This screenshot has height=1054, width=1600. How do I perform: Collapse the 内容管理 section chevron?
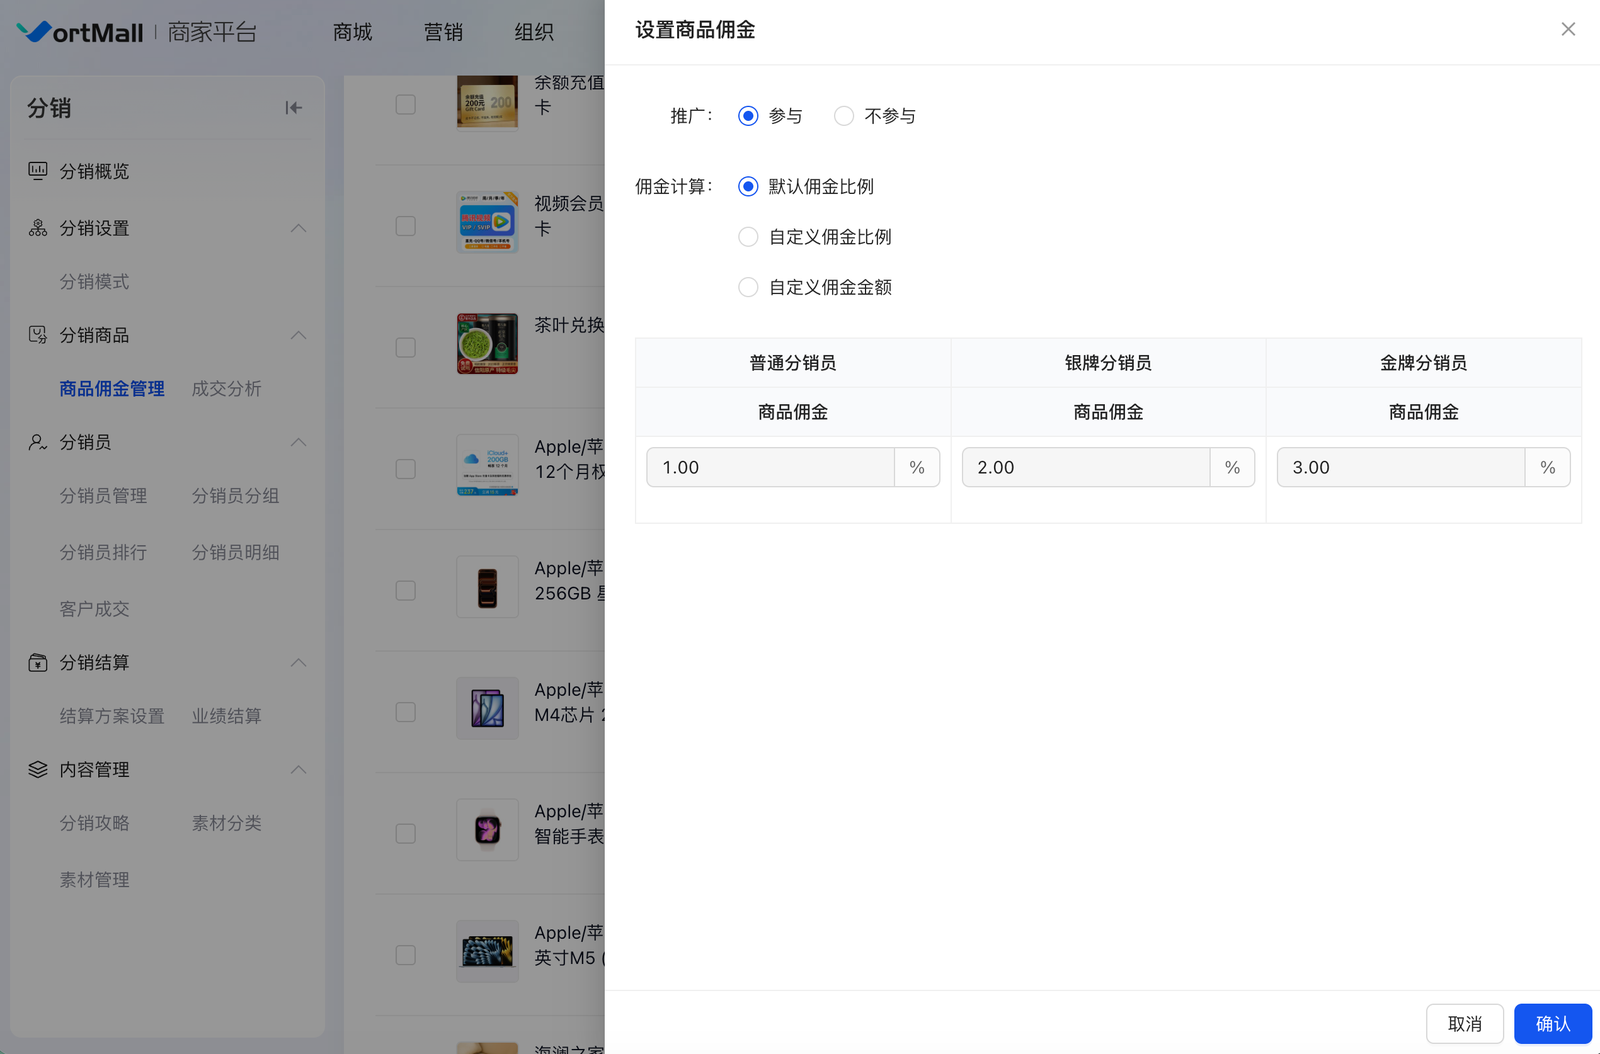pyautogui.click(x=298, y=769)
